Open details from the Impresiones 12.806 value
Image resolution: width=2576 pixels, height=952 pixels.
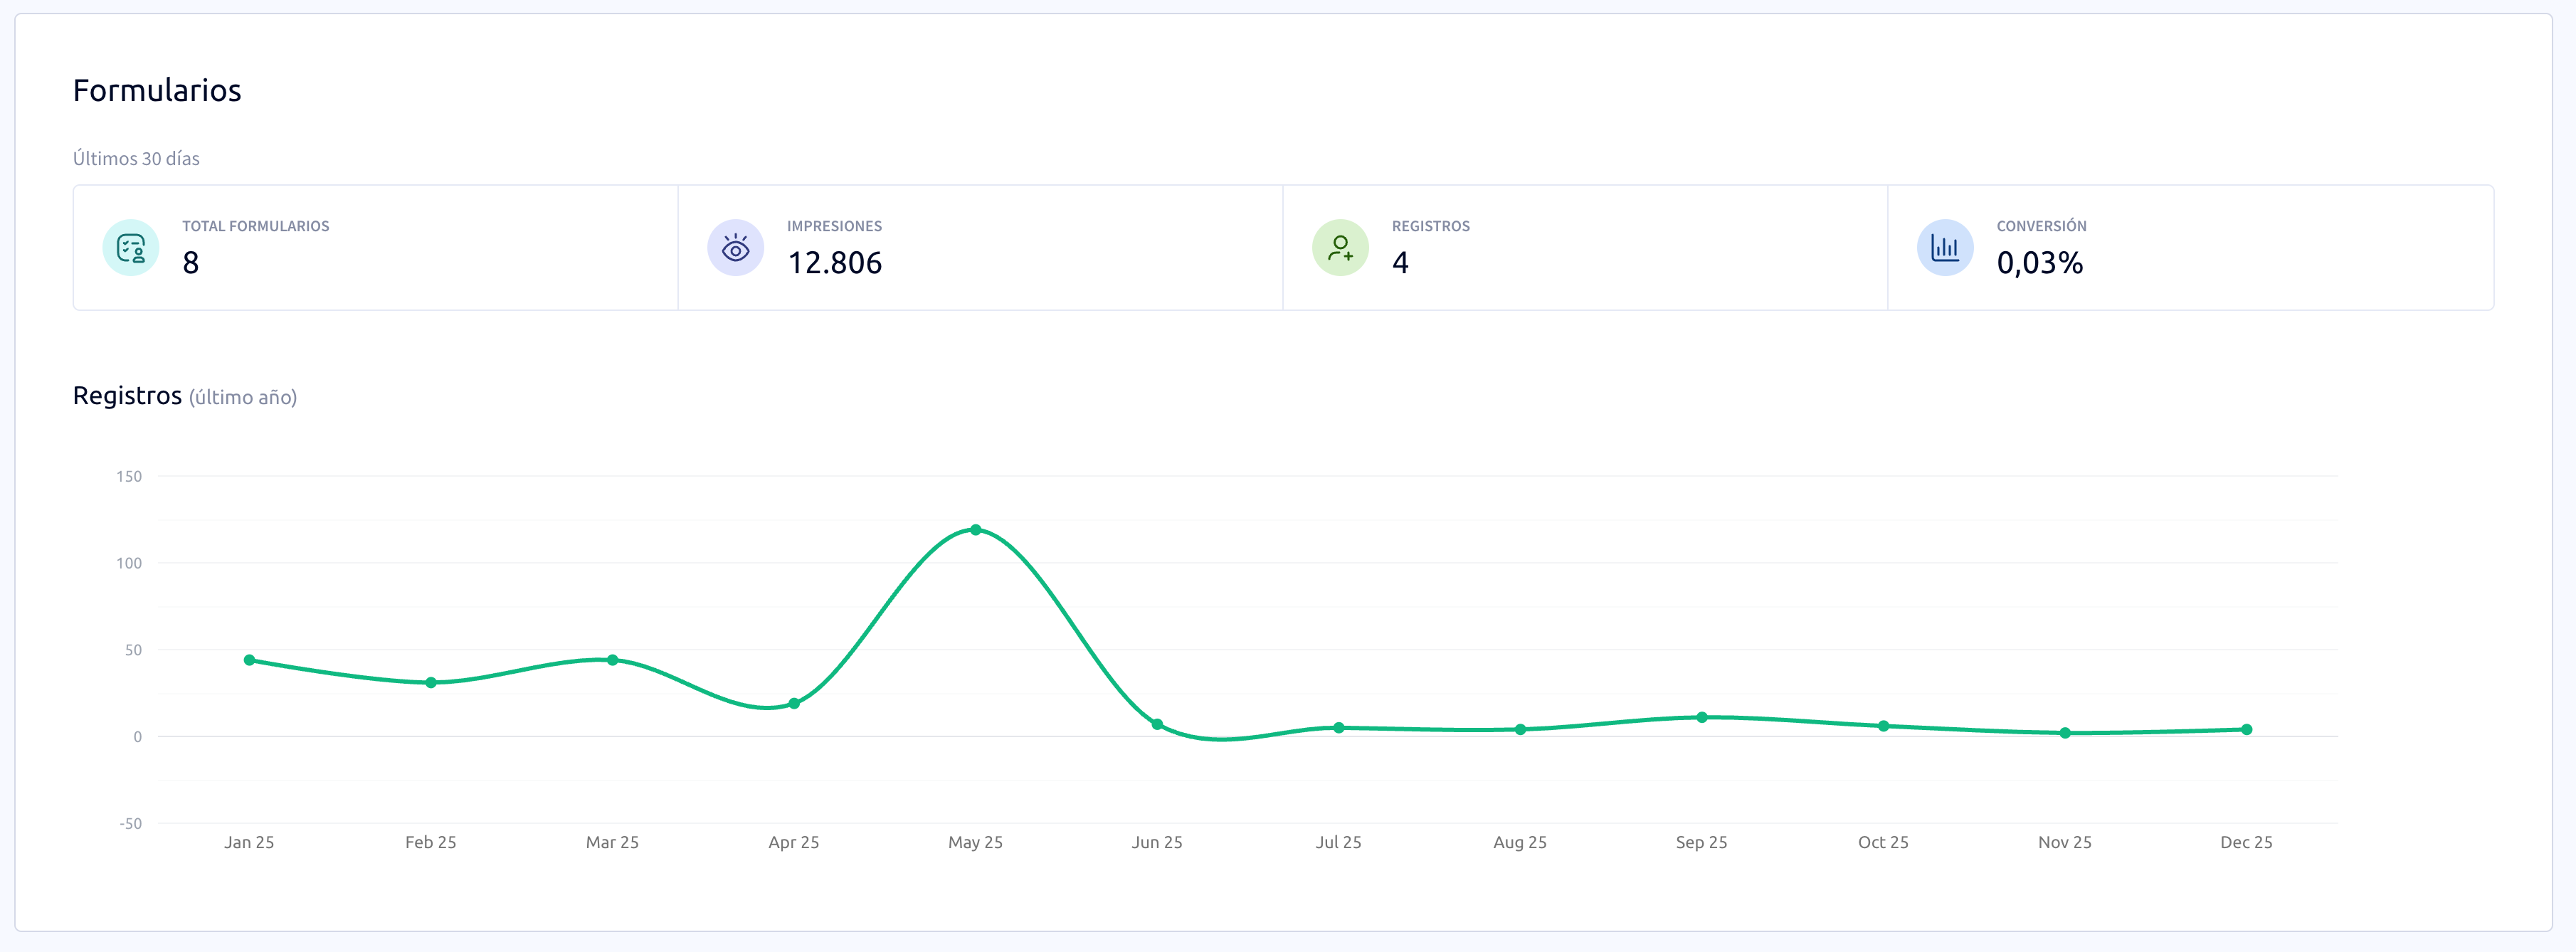click(x=835, y=263)
